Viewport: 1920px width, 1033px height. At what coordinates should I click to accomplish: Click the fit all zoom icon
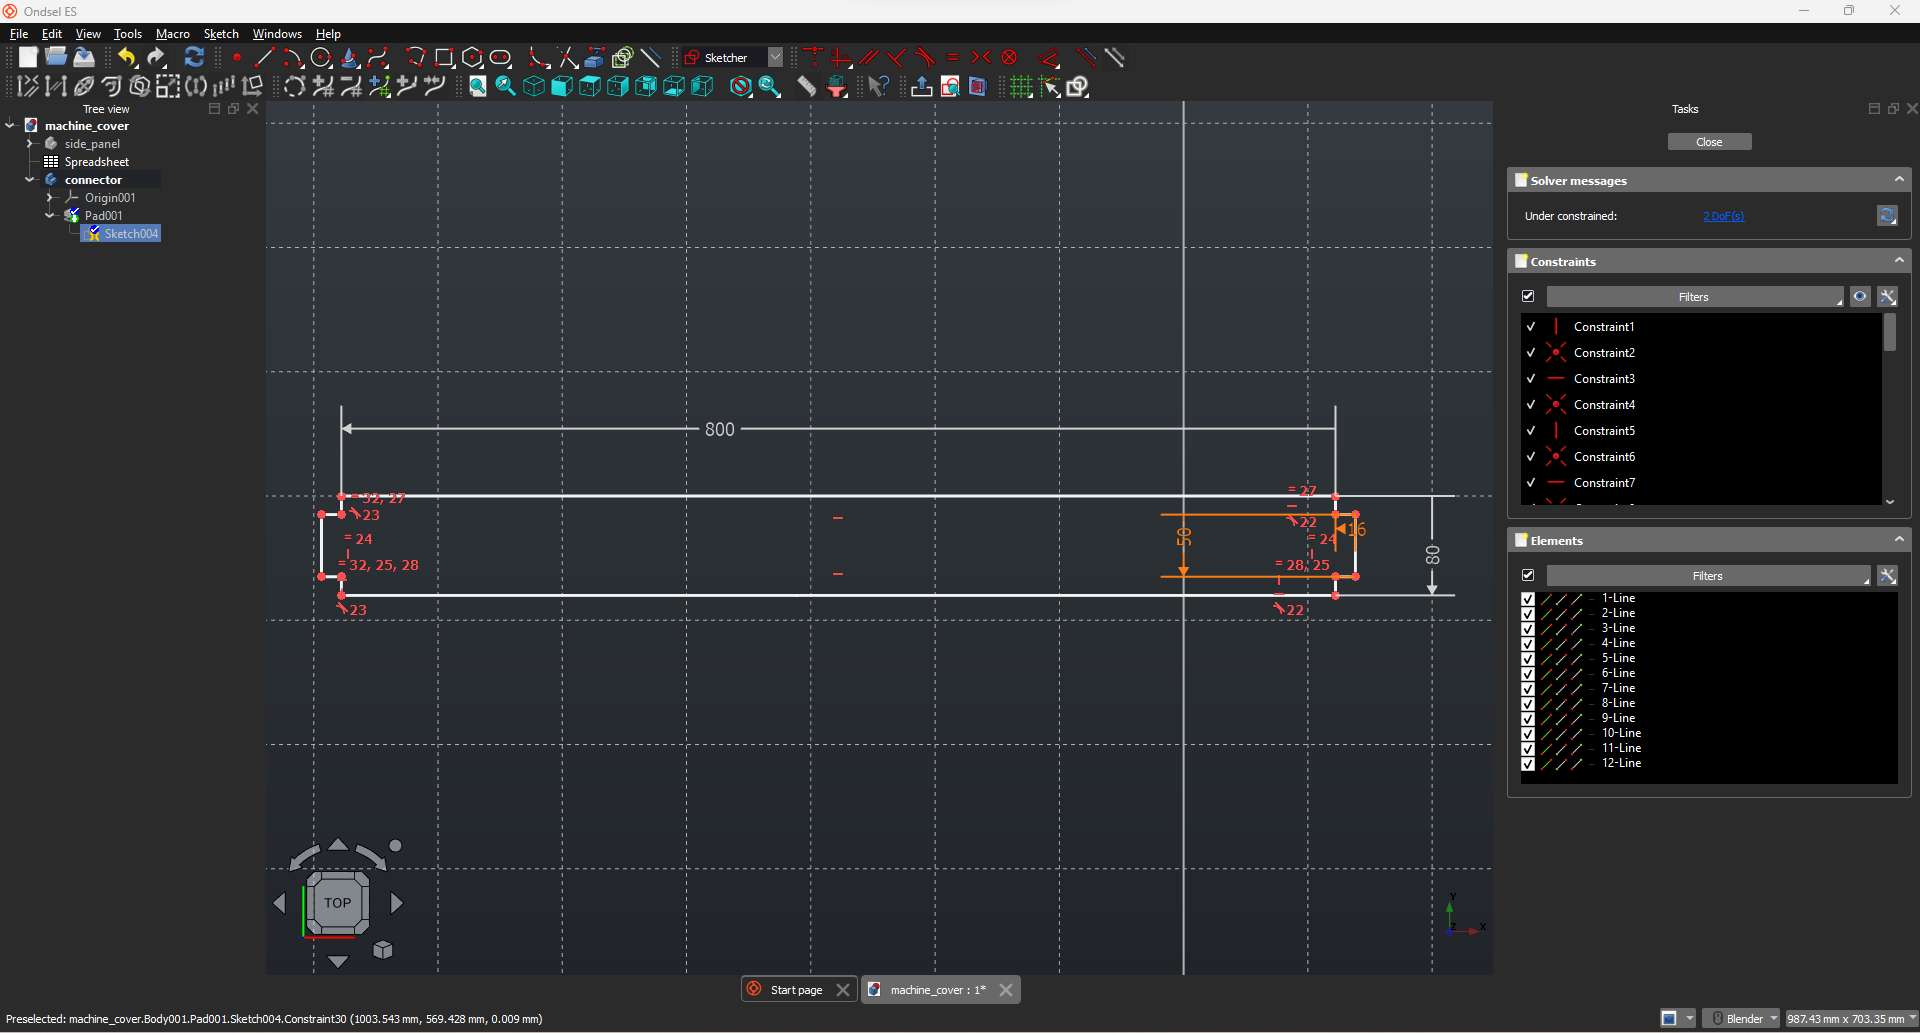[478, 87]
